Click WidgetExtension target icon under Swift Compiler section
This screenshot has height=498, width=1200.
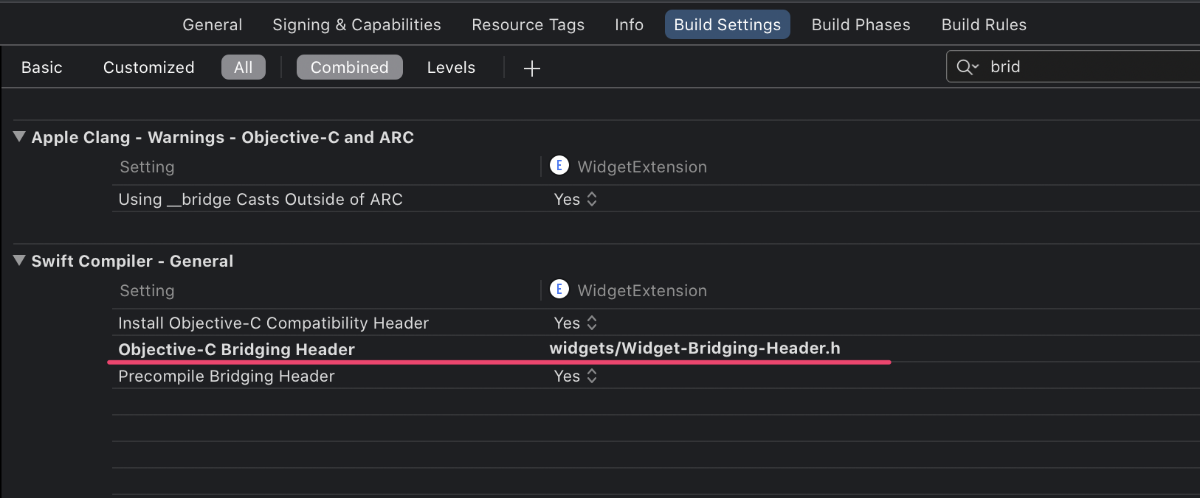coord(559,290)
